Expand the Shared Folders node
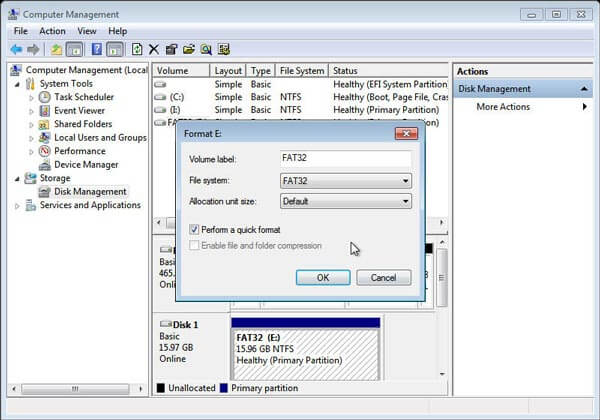 pyautogui.click(x=31, y=125)
